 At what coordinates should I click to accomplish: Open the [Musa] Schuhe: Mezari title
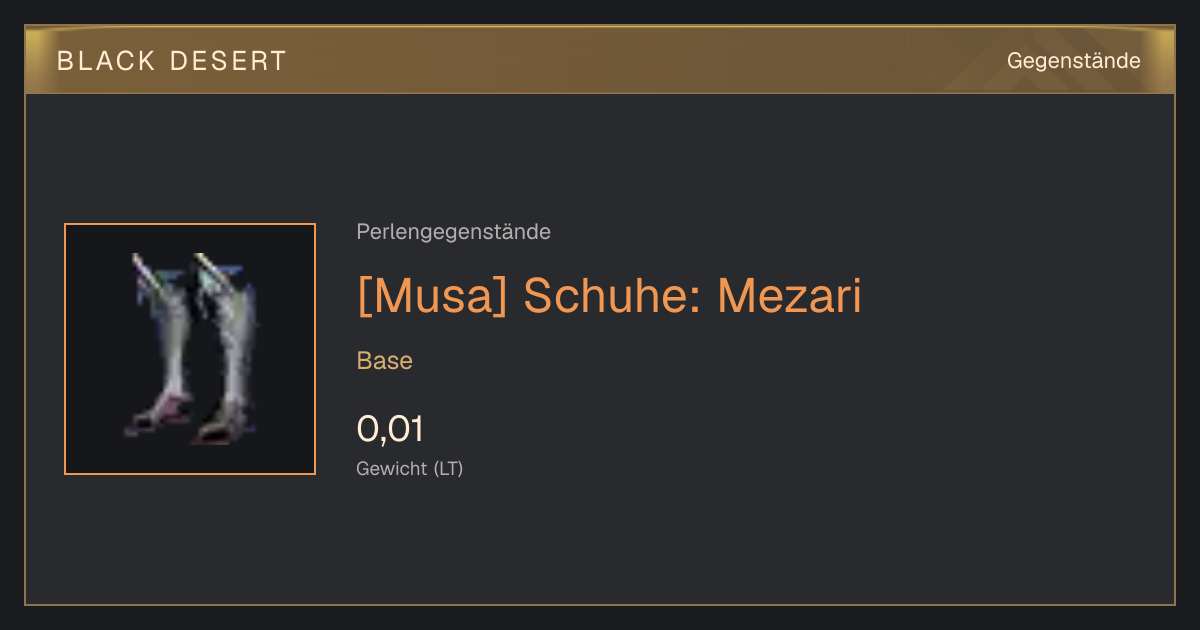609,296
